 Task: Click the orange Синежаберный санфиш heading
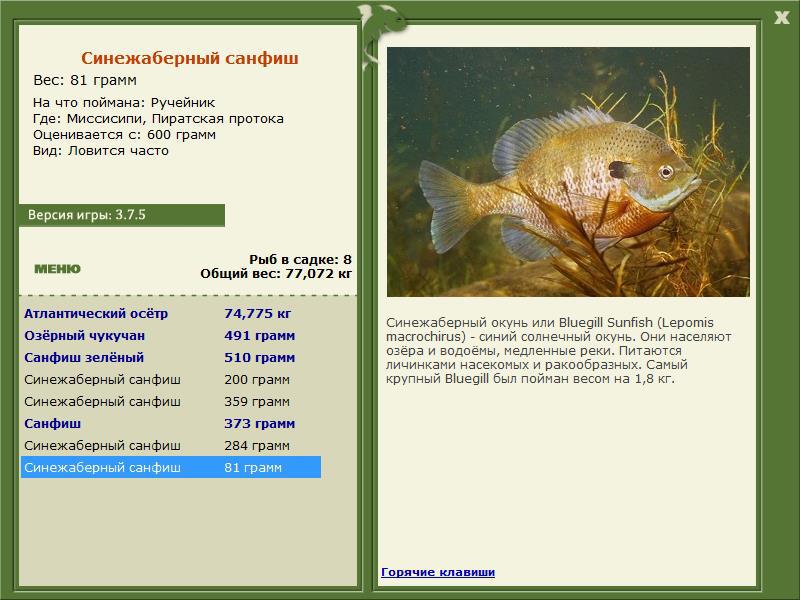point(190,58)
